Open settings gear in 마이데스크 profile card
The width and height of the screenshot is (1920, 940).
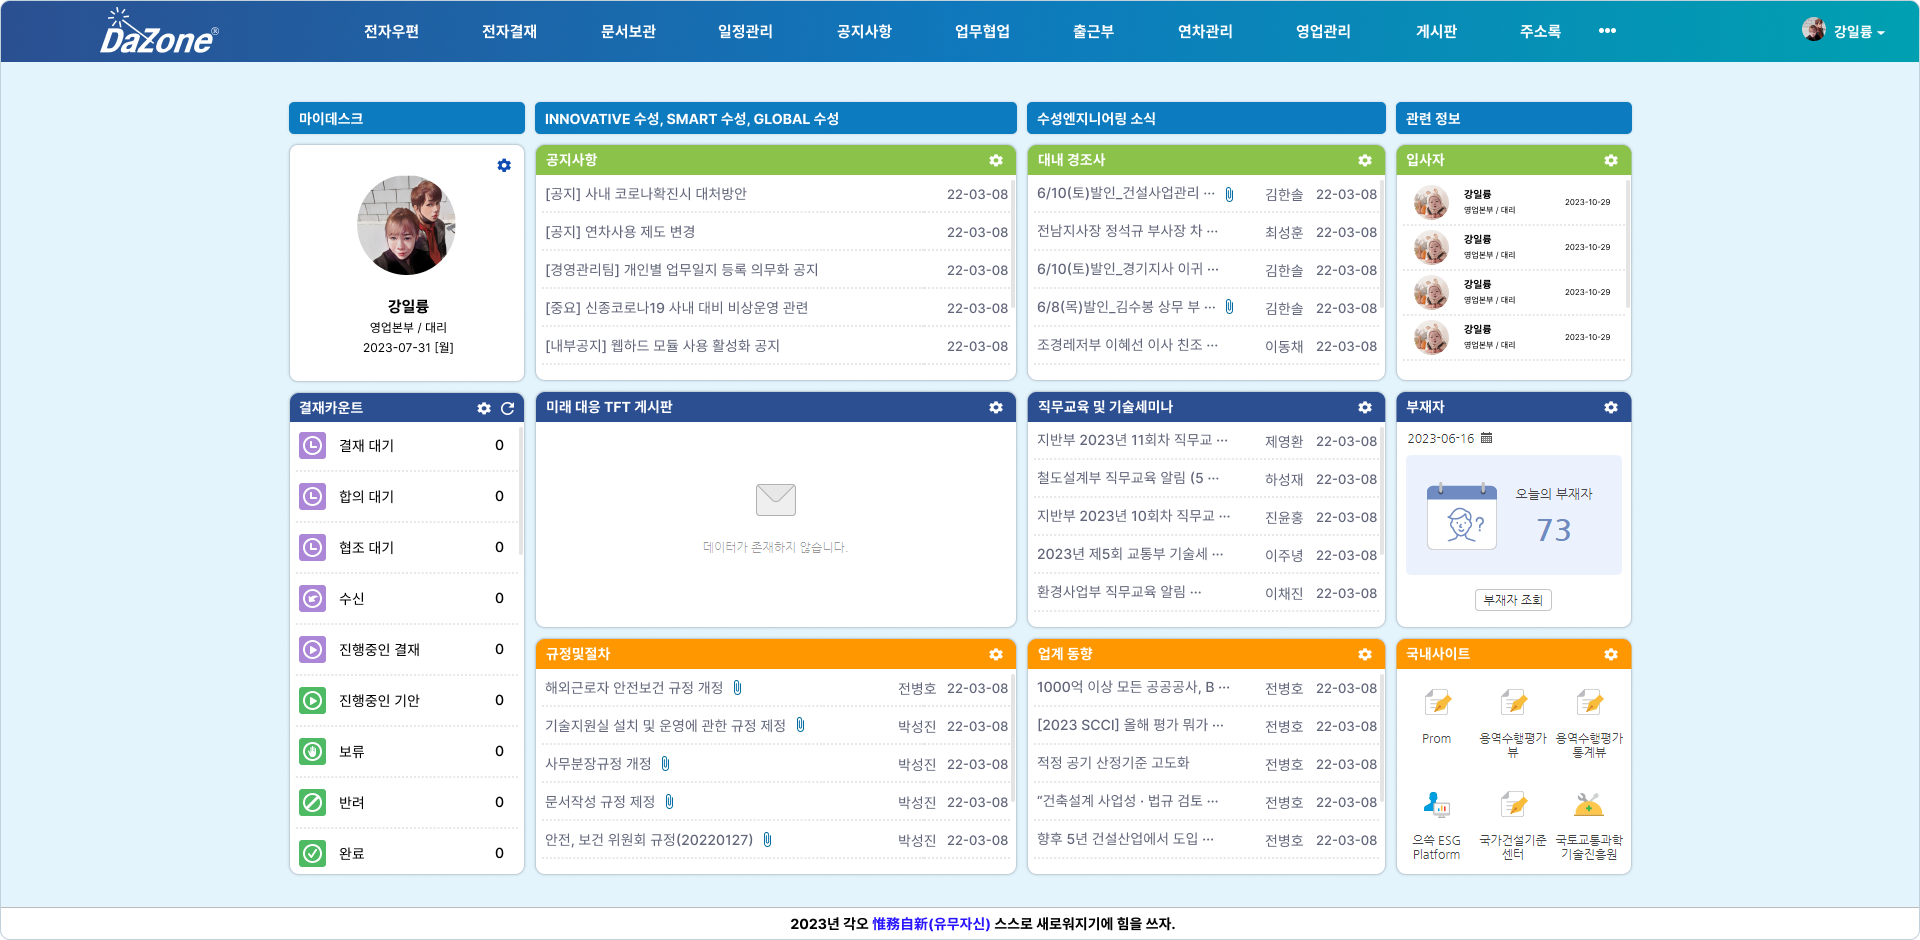point(504,166)
